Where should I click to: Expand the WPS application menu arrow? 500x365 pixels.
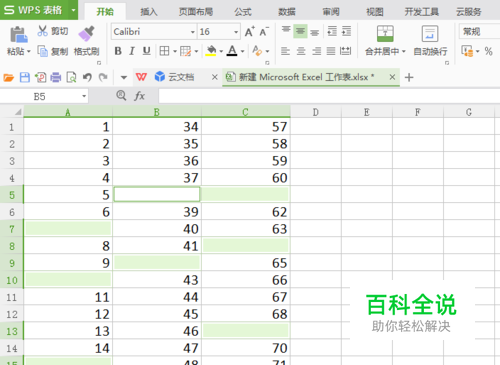click(x=73, y=10)
